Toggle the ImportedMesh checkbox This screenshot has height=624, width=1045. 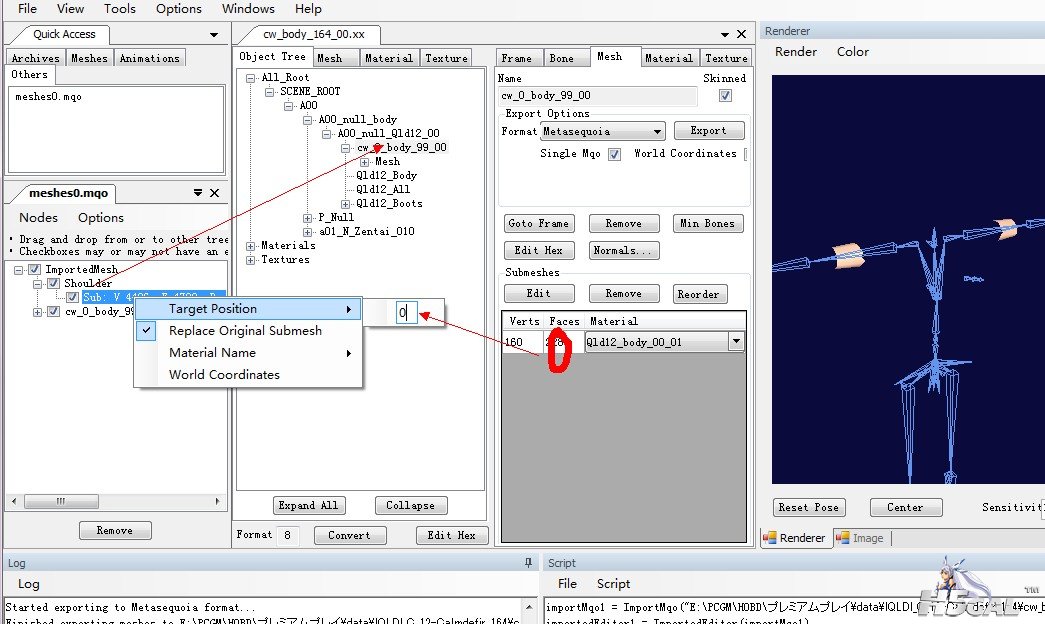click(35, 269)
